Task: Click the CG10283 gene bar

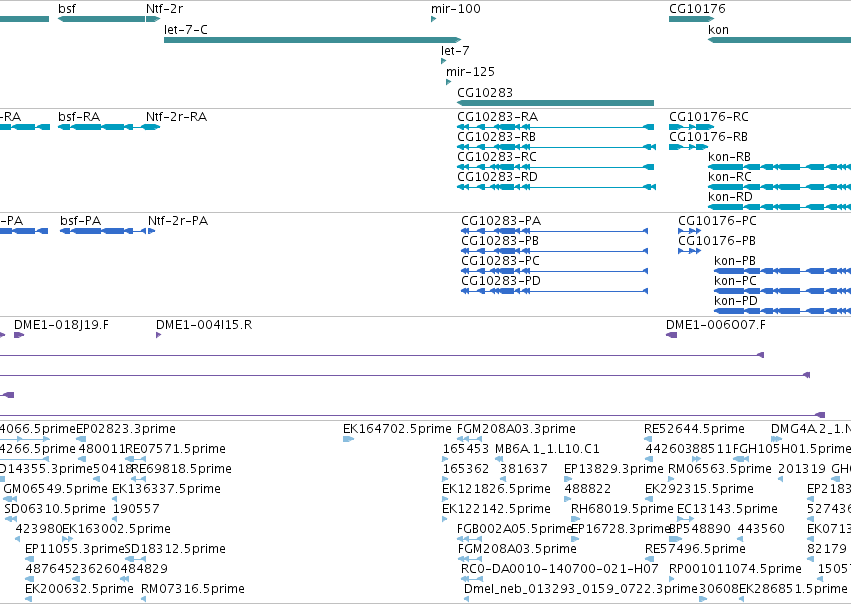Action: 556,103
